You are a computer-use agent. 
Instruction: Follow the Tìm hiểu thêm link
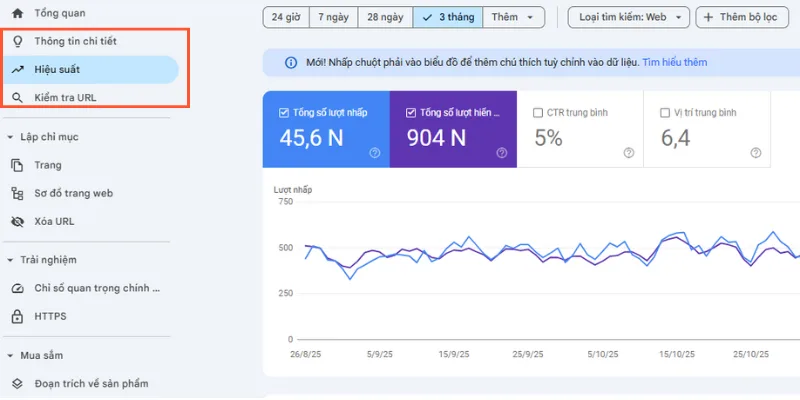click(x=674, y=63)
